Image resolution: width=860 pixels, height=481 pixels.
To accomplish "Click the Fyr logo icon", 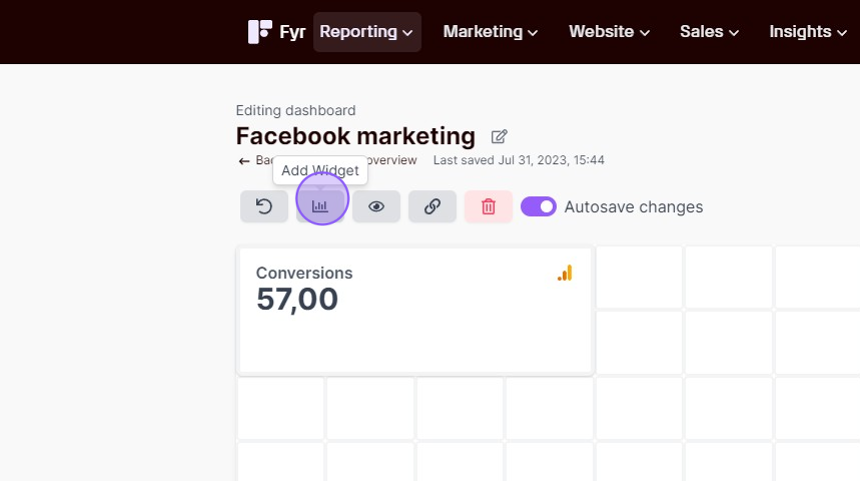I will click(x=260, y=32).
